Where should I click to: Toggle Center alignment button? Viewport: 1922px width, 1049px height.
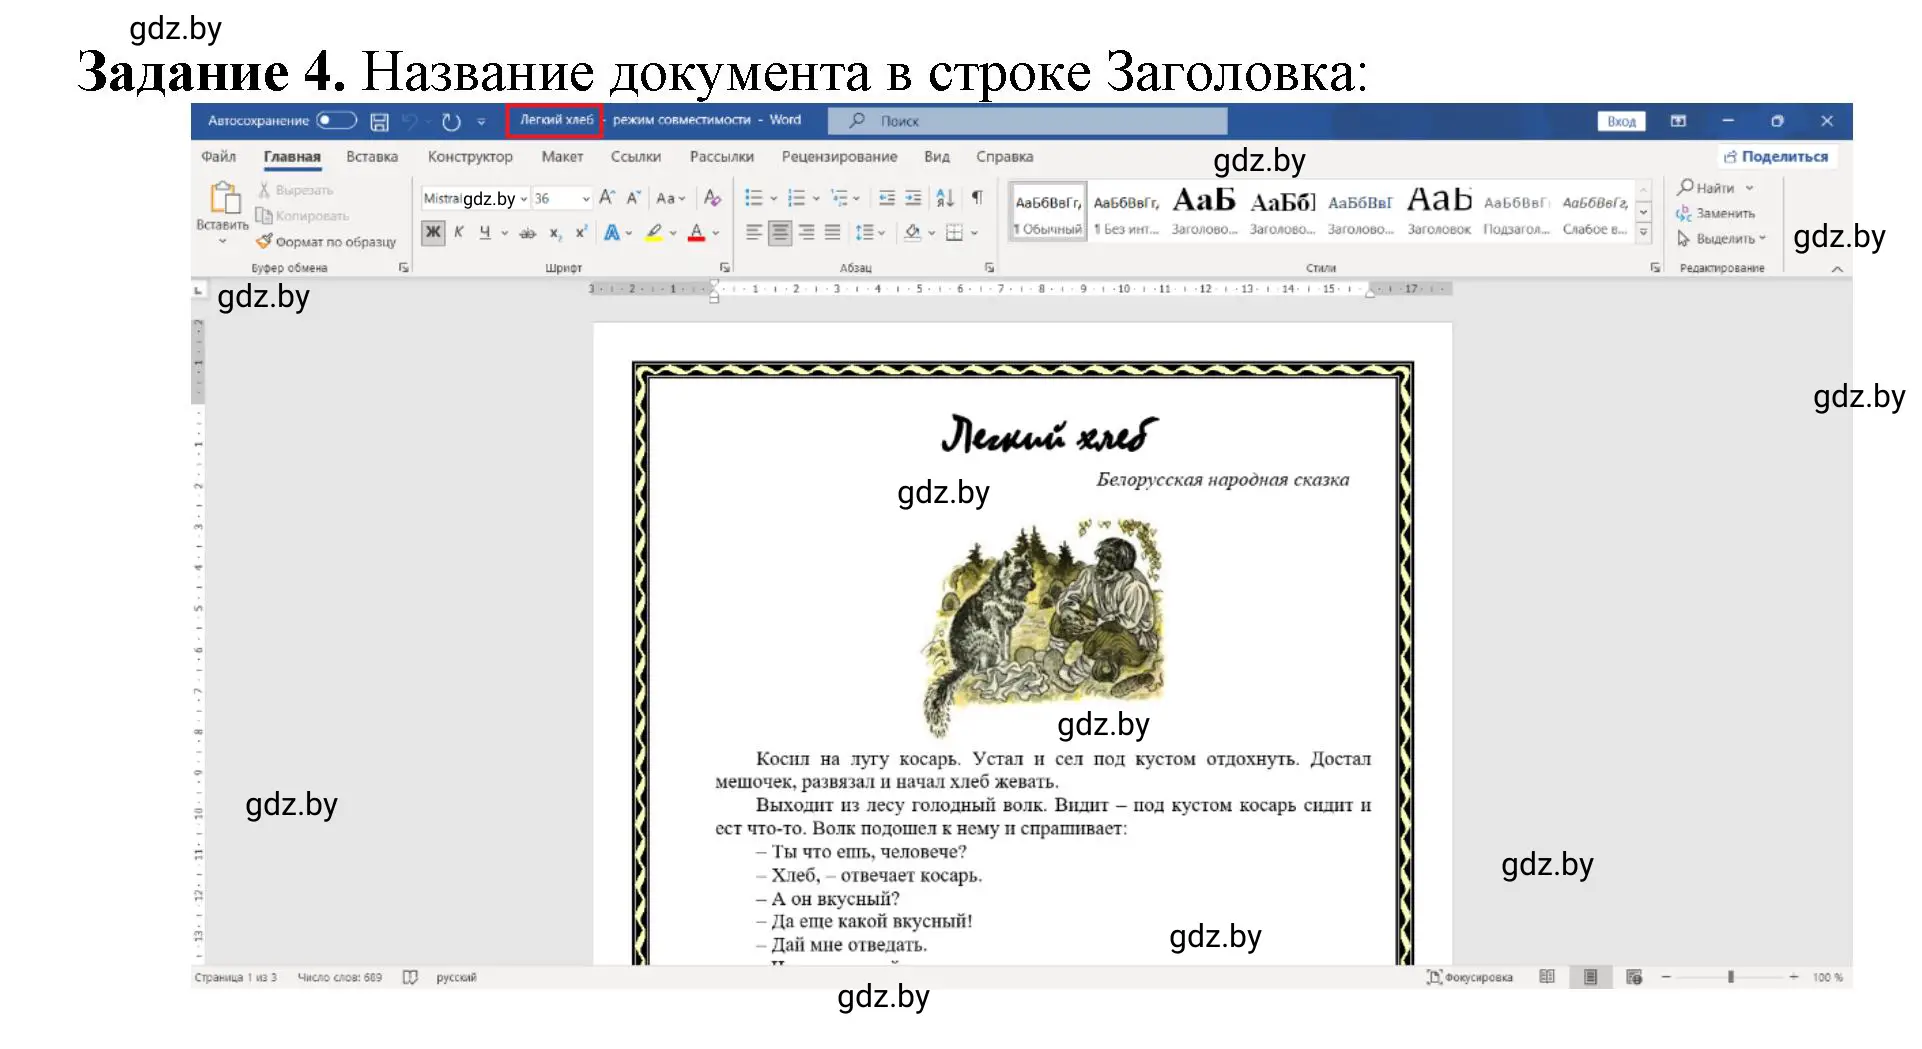[x=780, y=233]
